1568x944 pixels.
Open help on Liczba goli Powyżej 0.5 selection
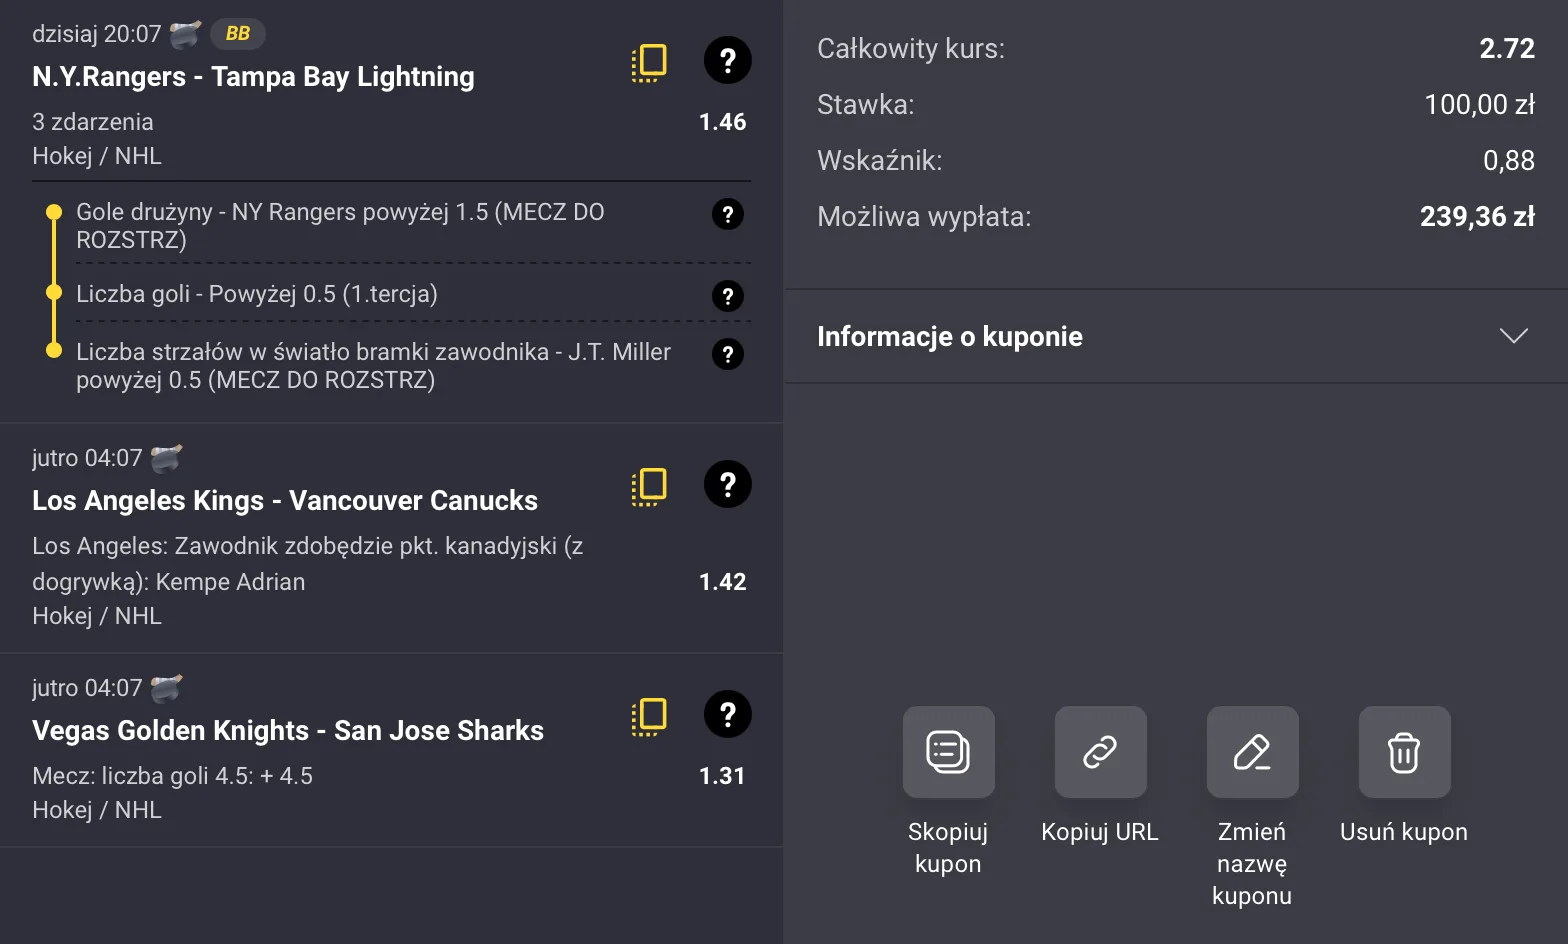tap(727, 296)
